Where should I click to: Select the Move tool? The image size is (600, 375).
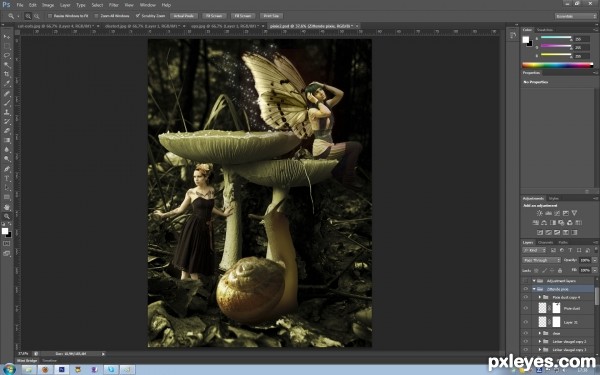(x=7, y=37)
